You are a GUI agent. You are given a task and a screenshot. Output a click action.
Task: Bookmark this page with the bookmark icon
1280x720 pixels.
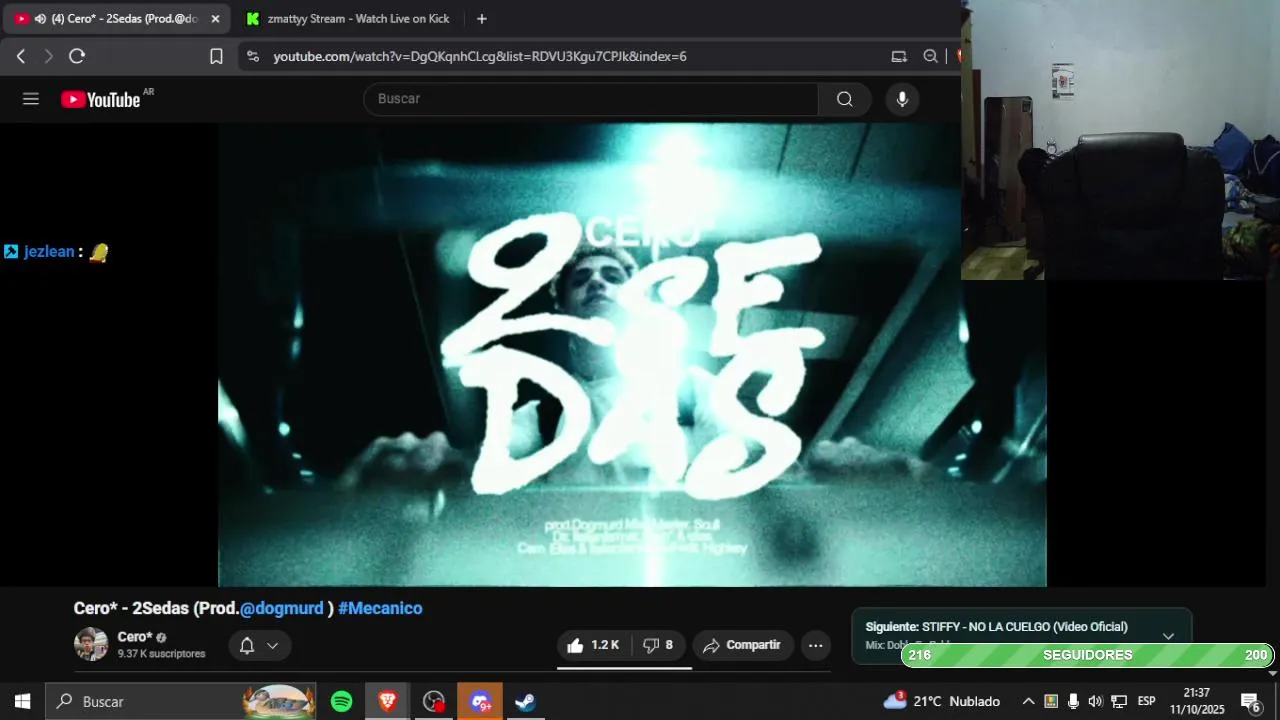coord(216,56)
